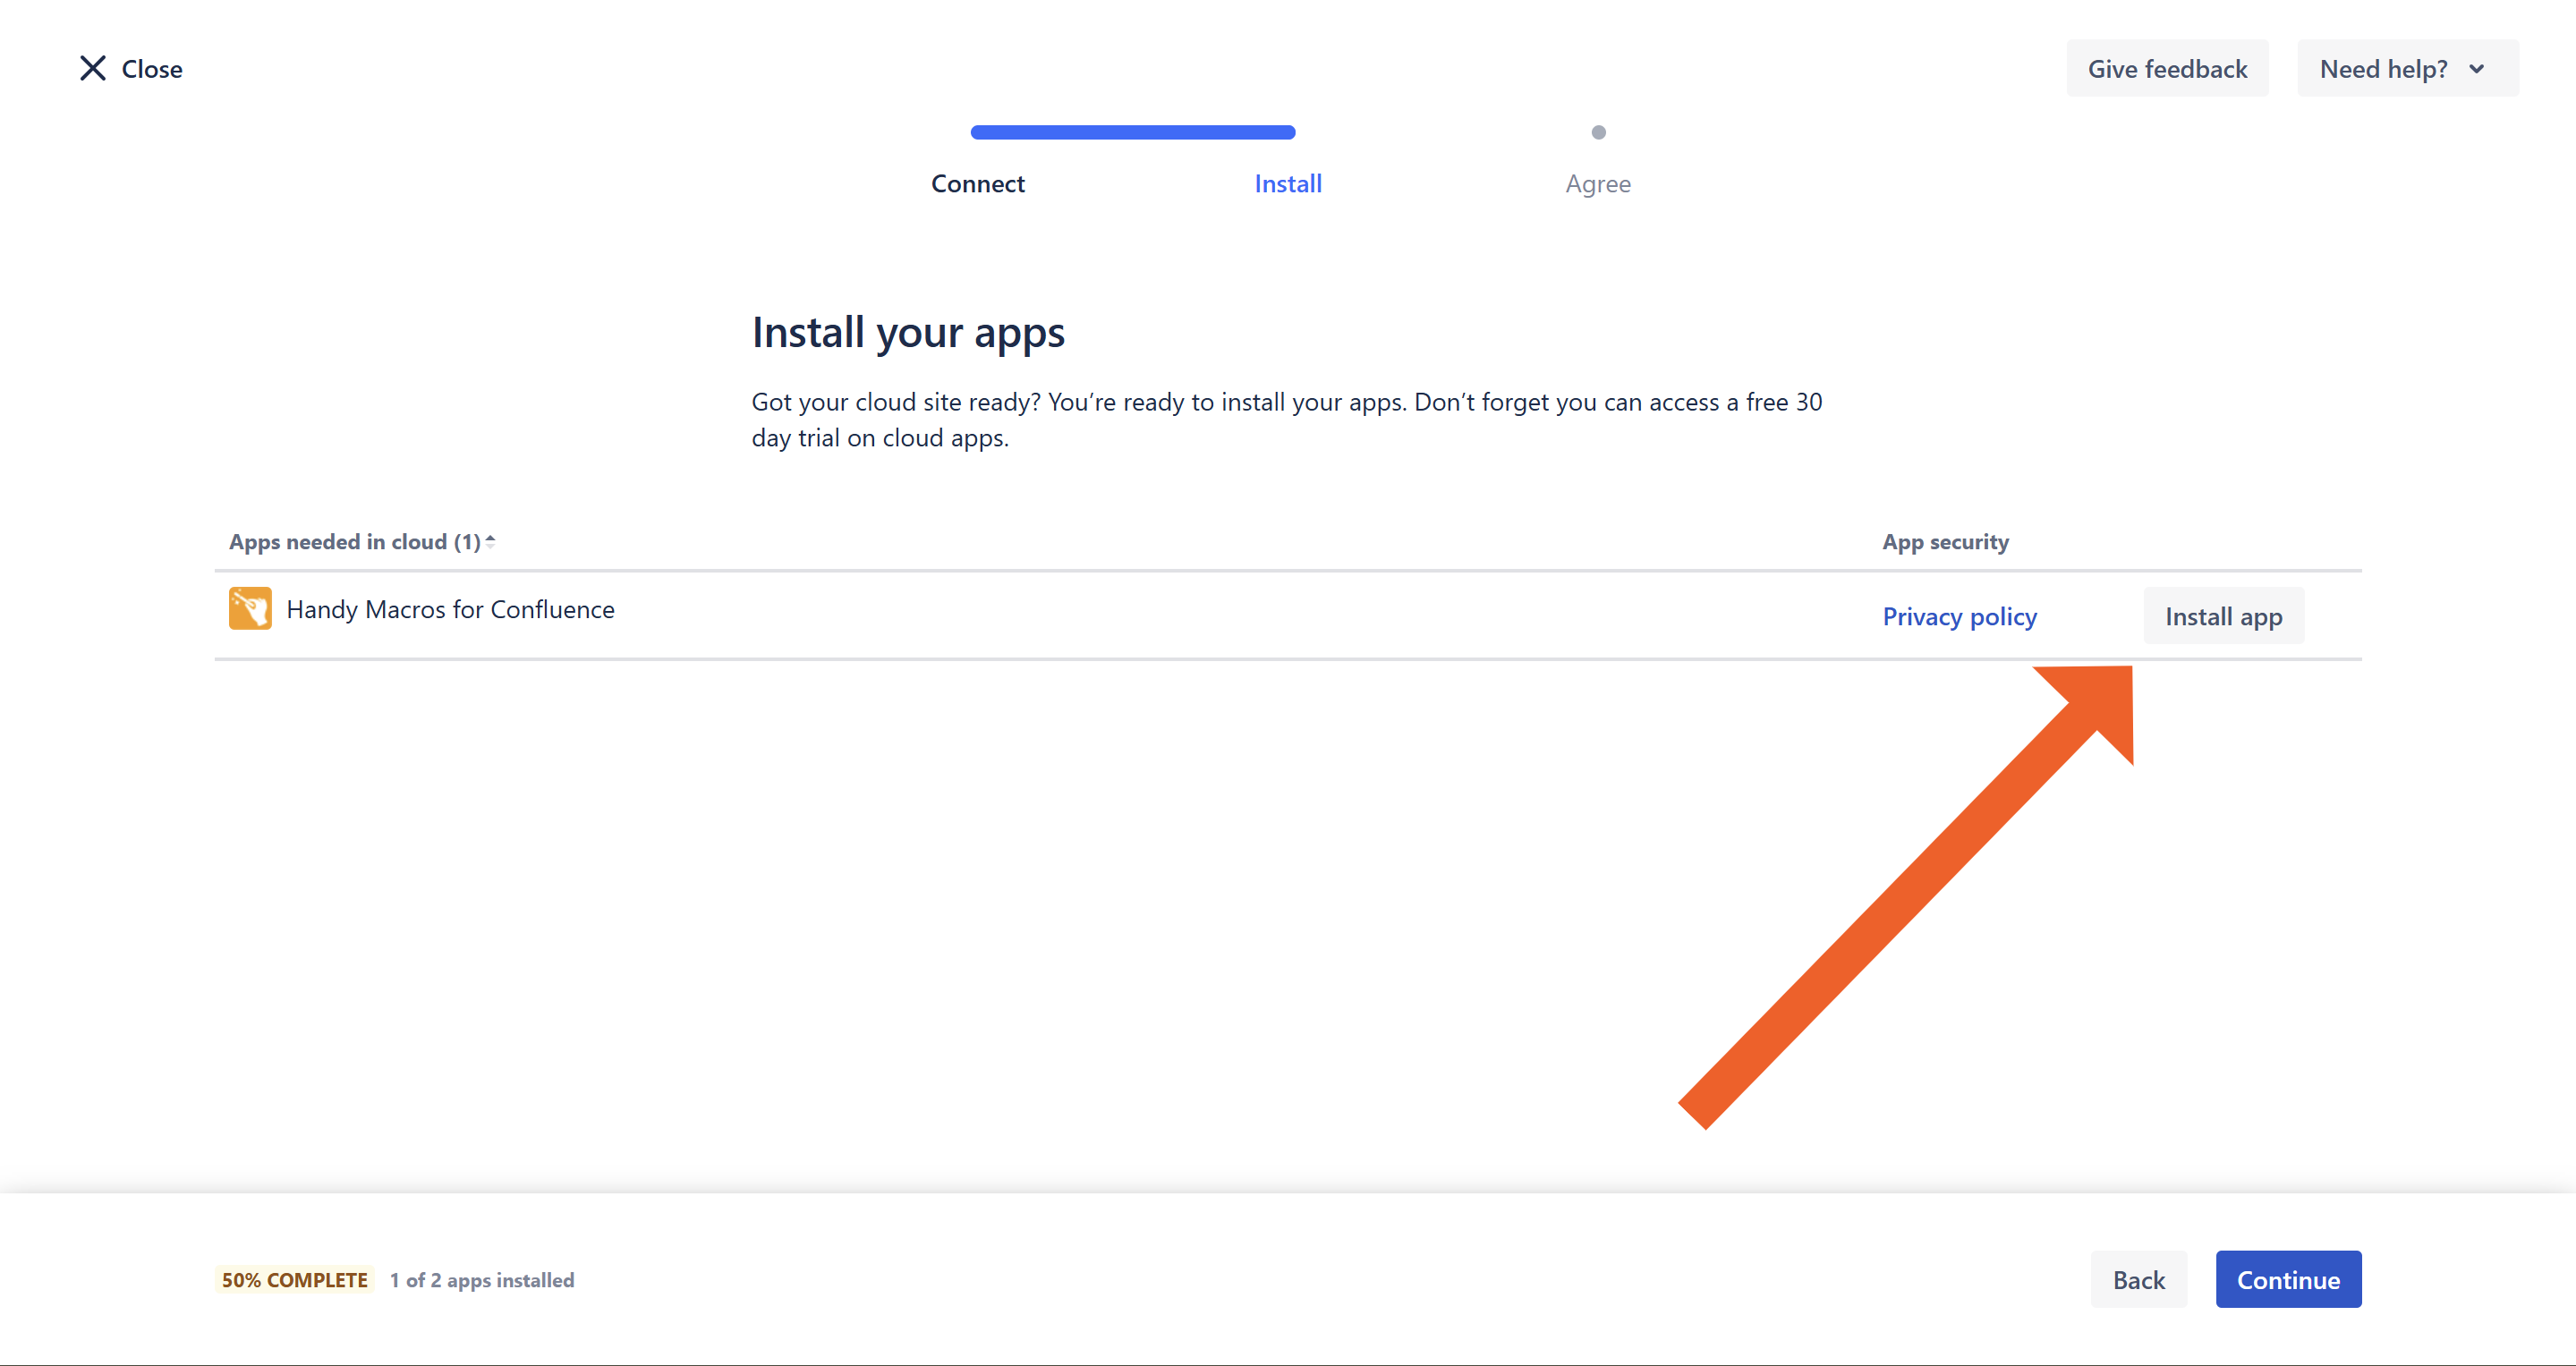Select the Agree step label
Viewport: 2576px width, 1366px height.
point(1597,184)
